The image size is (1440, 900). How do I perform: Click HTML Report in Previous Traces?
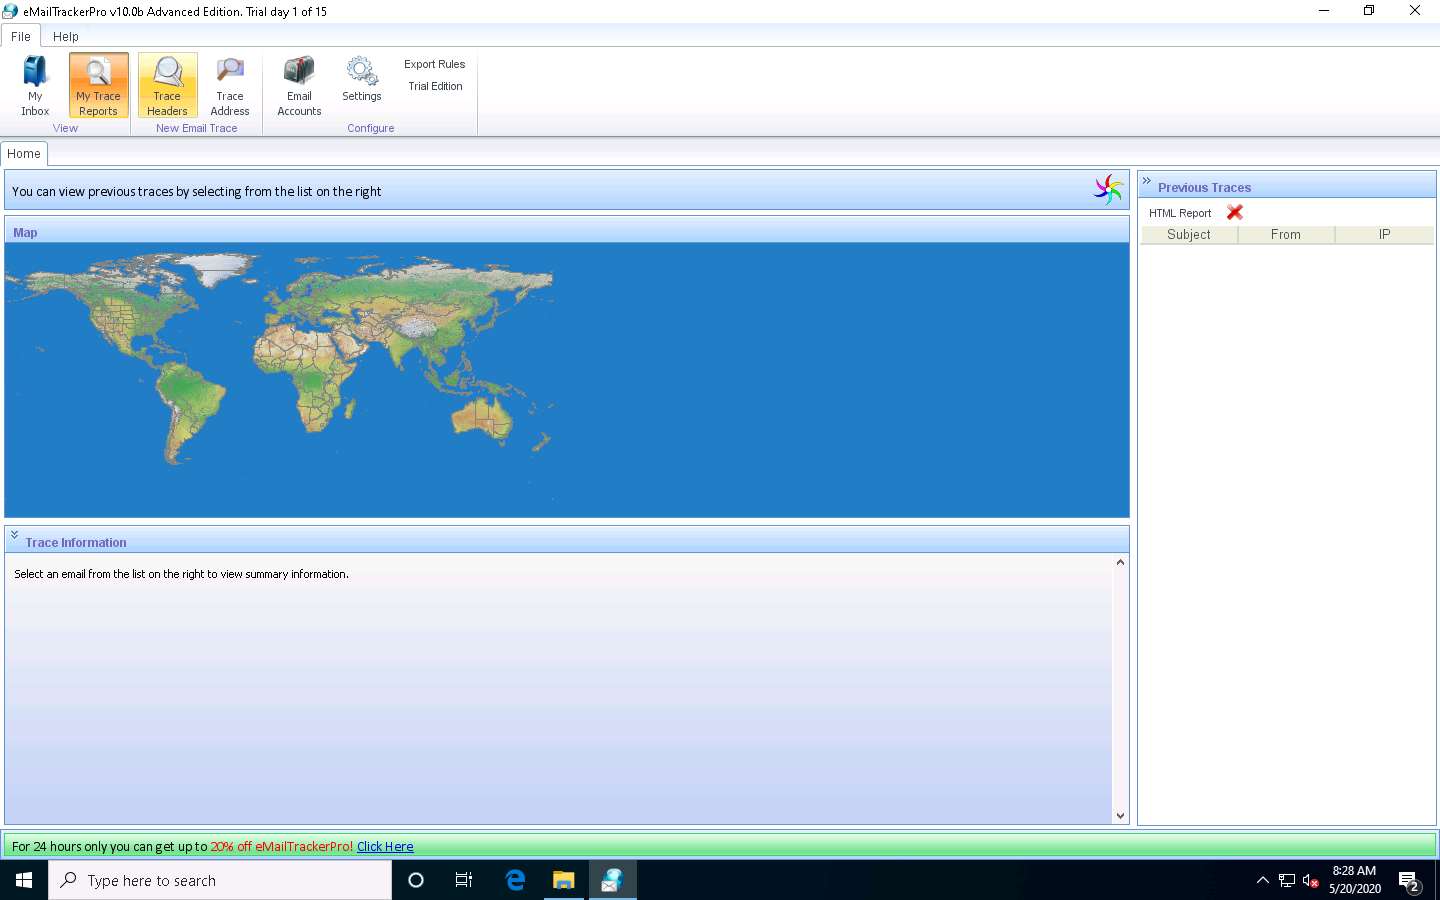[1180, 213]
